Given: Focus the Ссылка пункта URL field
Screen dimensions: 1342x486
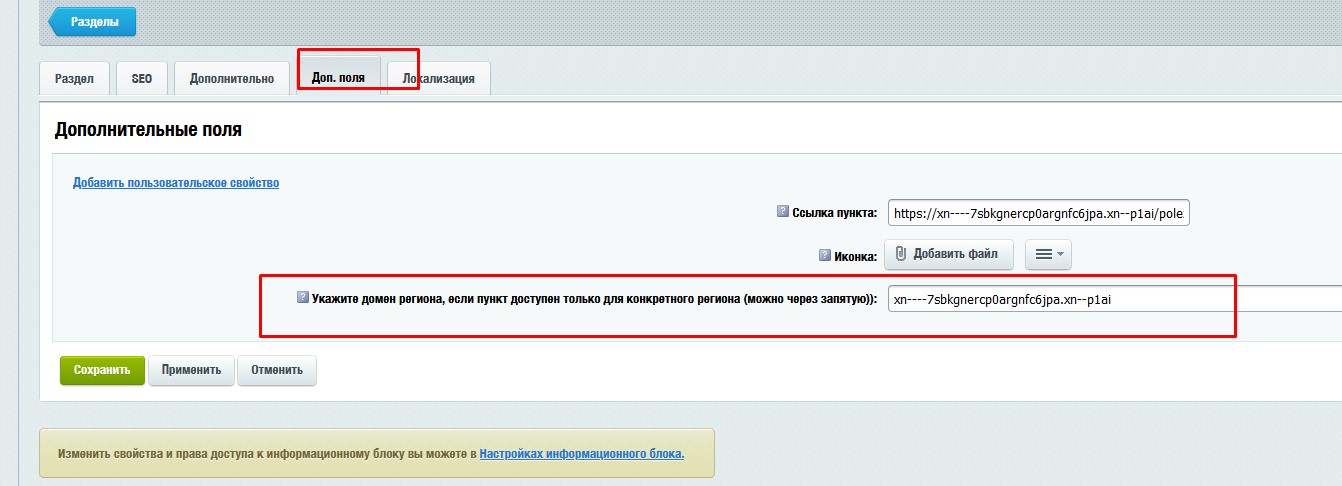Looking at the screenshot, I should coord(1038,213).
